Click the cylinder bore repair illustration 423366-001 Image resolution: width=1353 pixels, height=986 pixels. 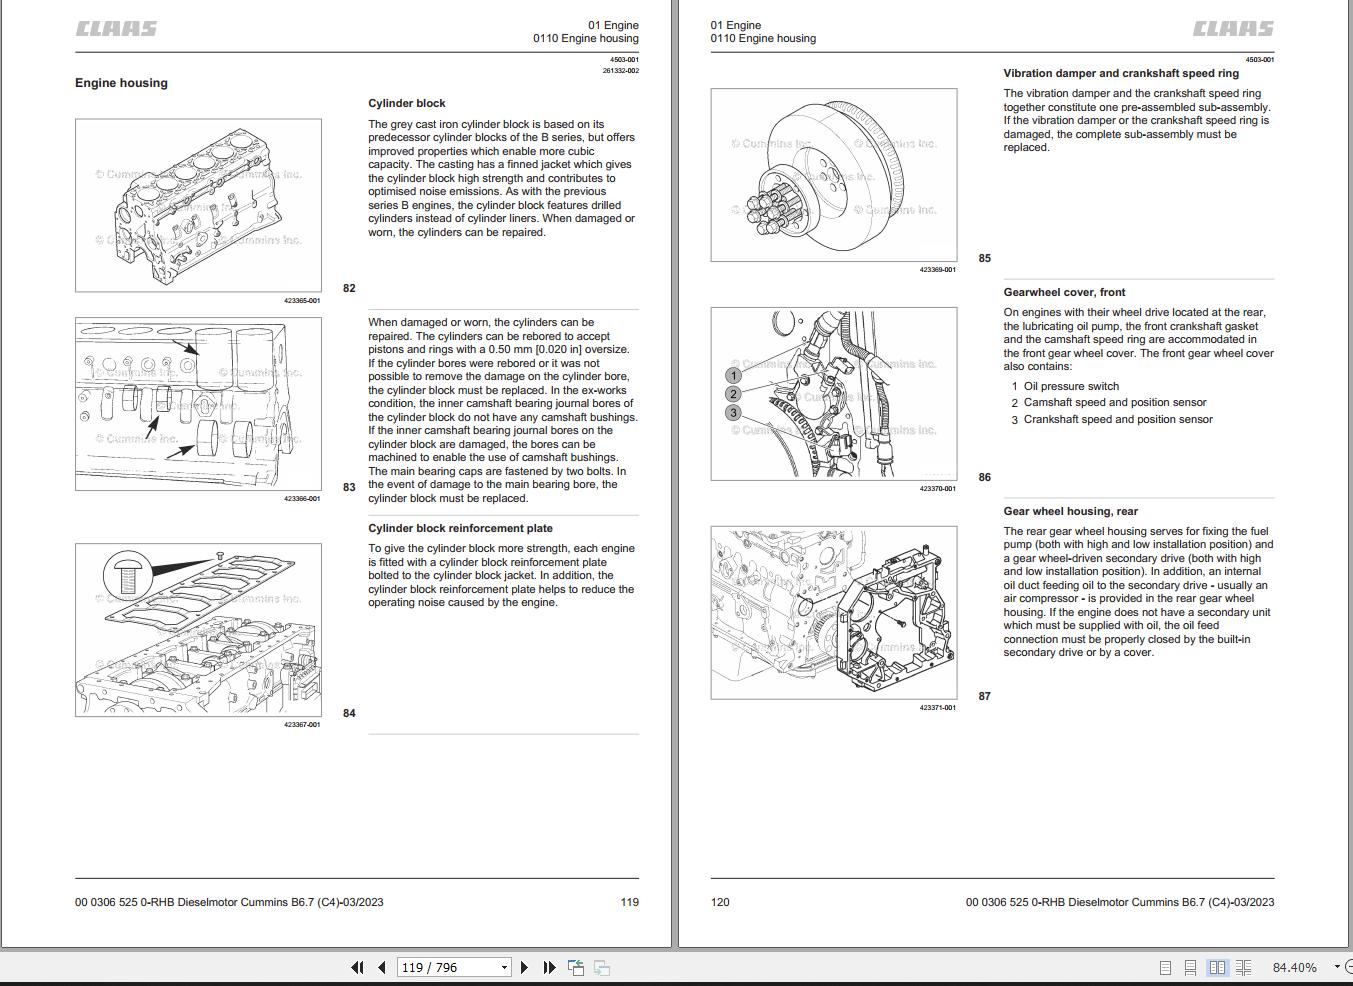click(198, 404)
